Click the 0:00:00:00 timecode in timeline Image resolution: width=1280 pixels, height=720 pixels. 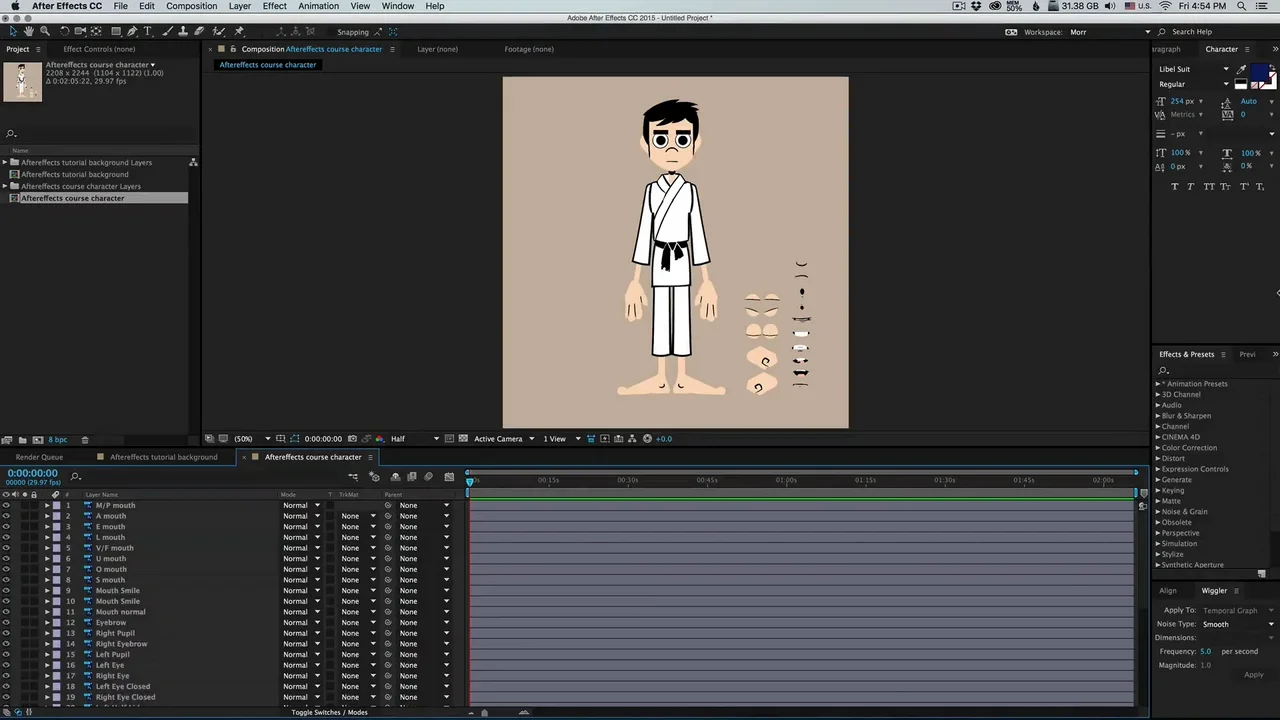pyautogui.click(x=32, y=473)
